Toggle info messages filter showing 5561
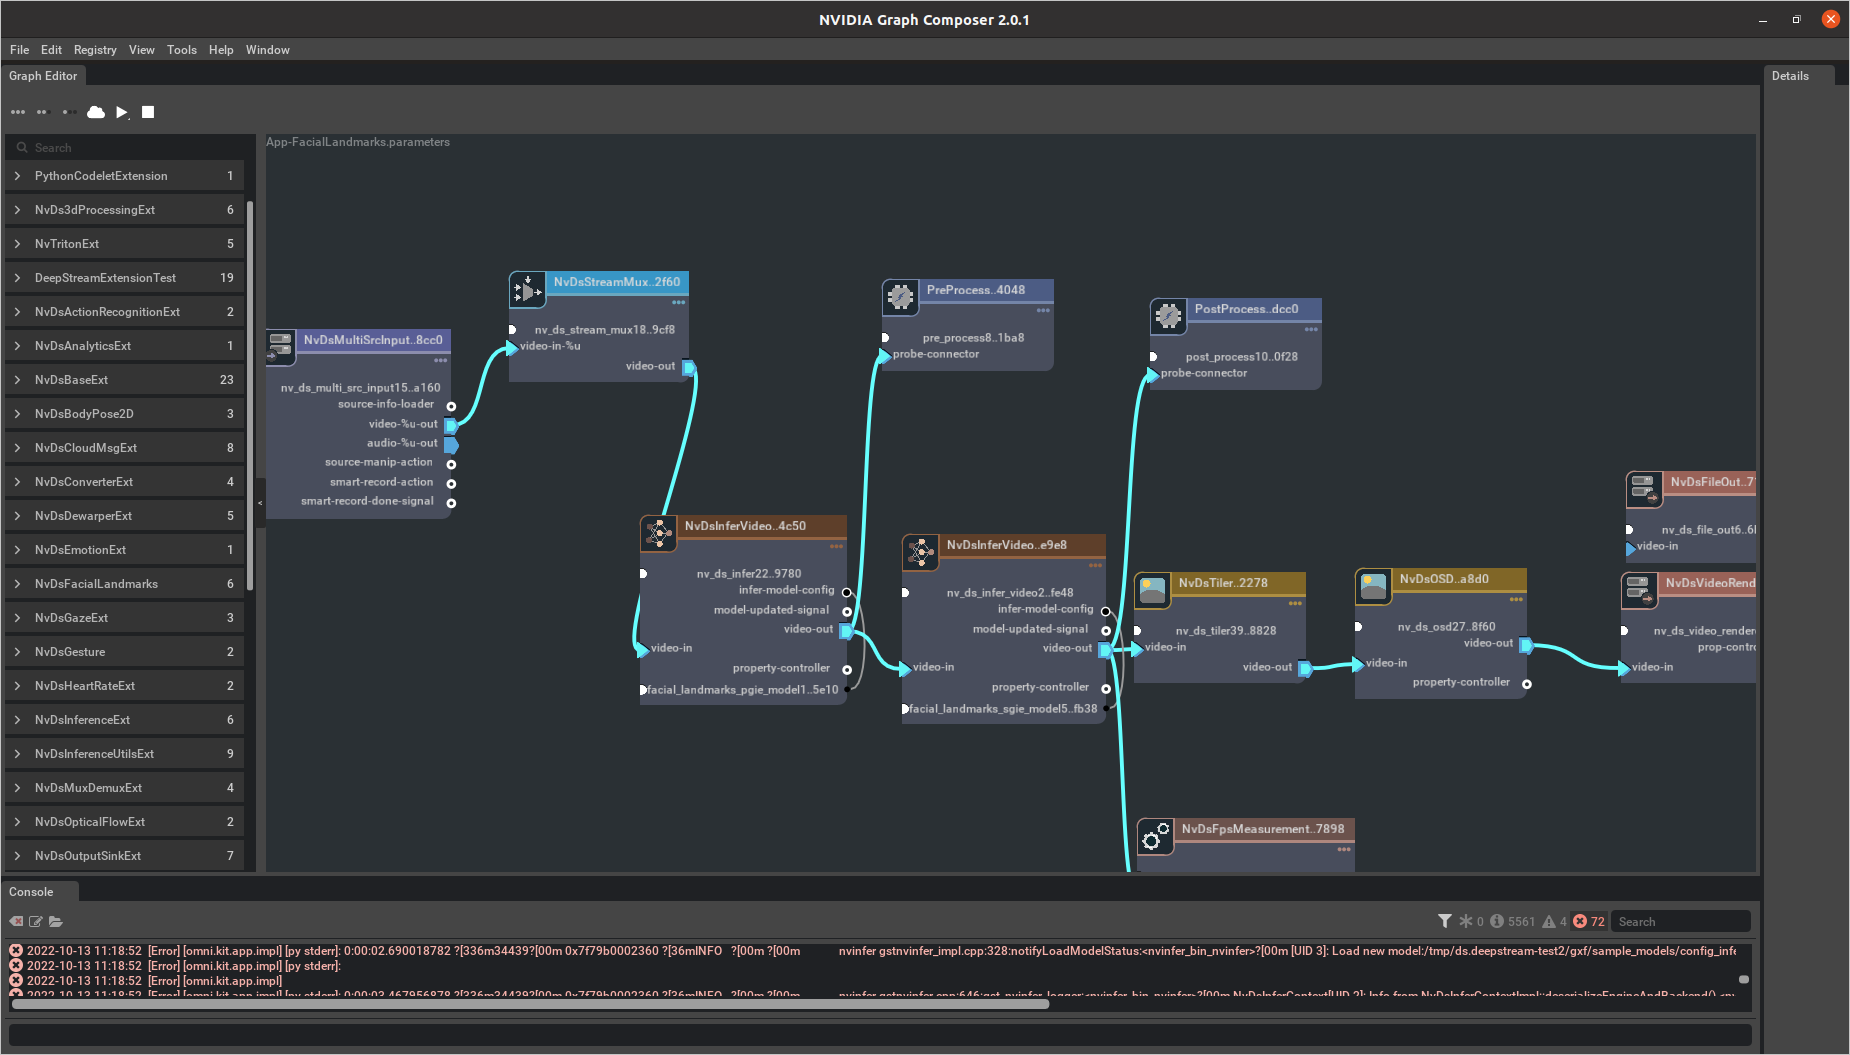1850x1055 pixels. point(1513,921)
